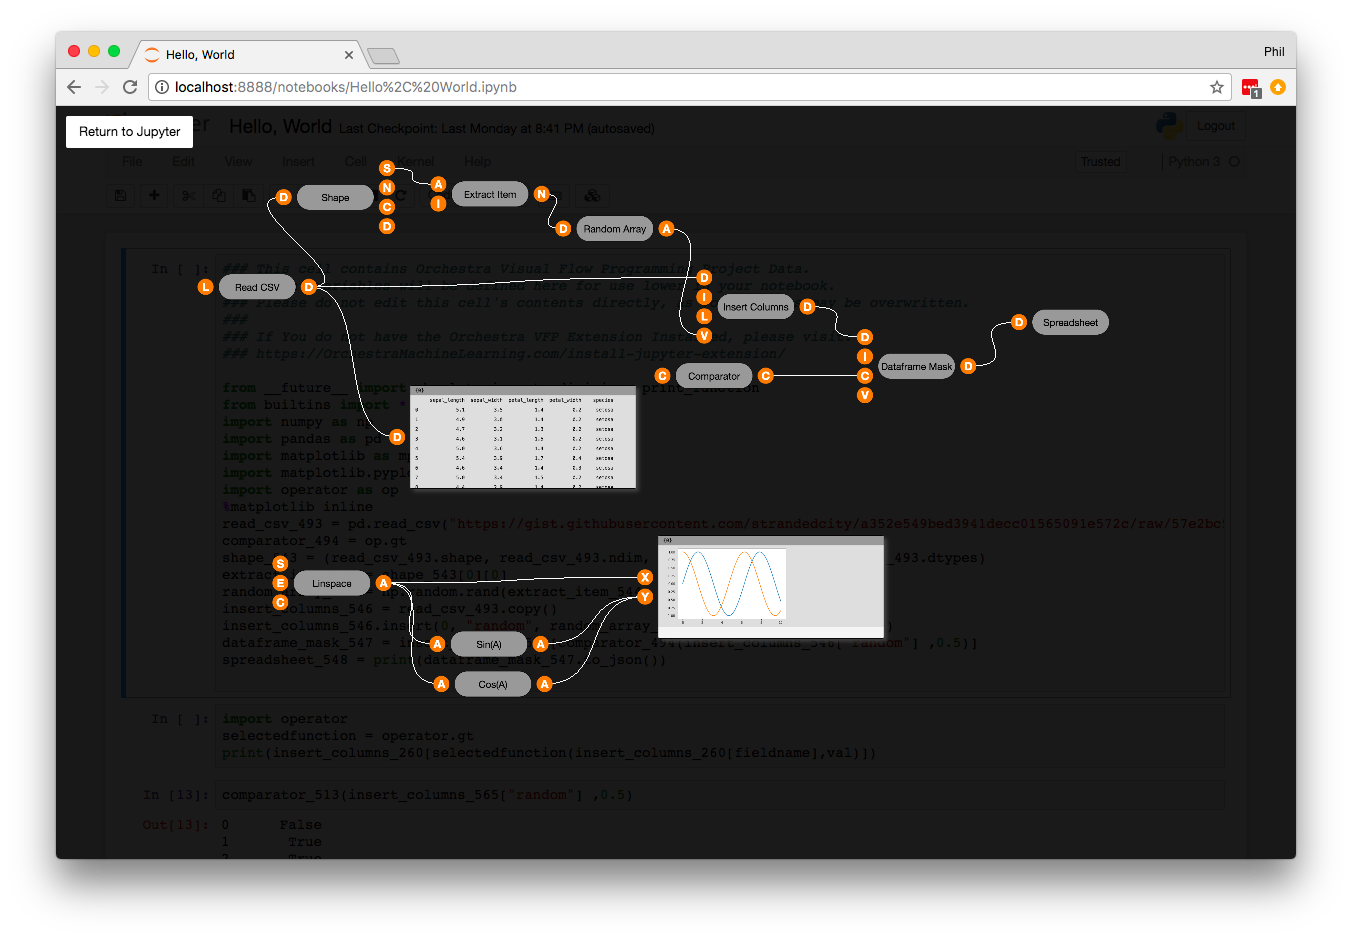Select the Cos(A) node
The image size is (1352, 939).
[493, 685]
